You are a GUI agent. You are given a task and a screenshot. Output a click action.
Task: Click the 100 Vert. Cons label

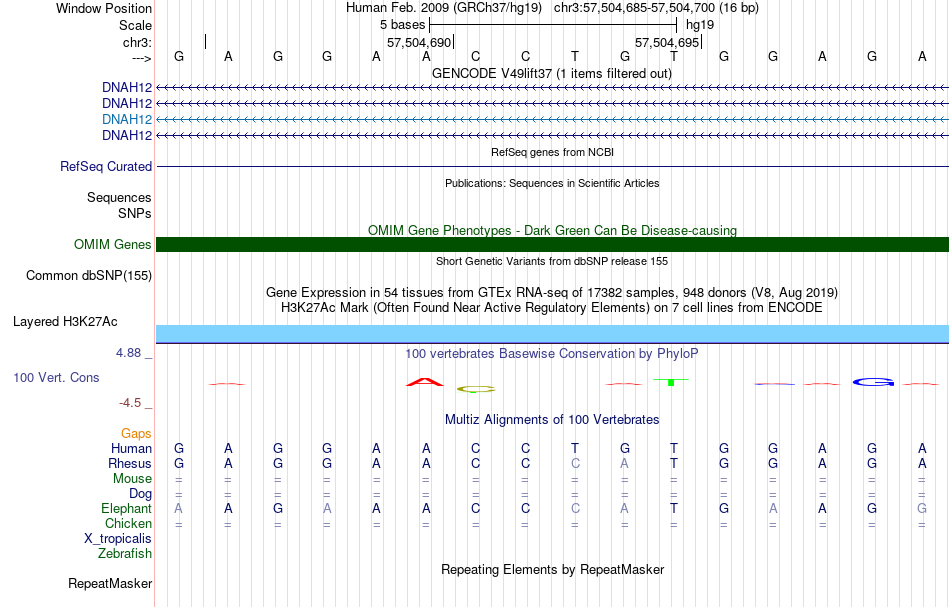[56, 377]
